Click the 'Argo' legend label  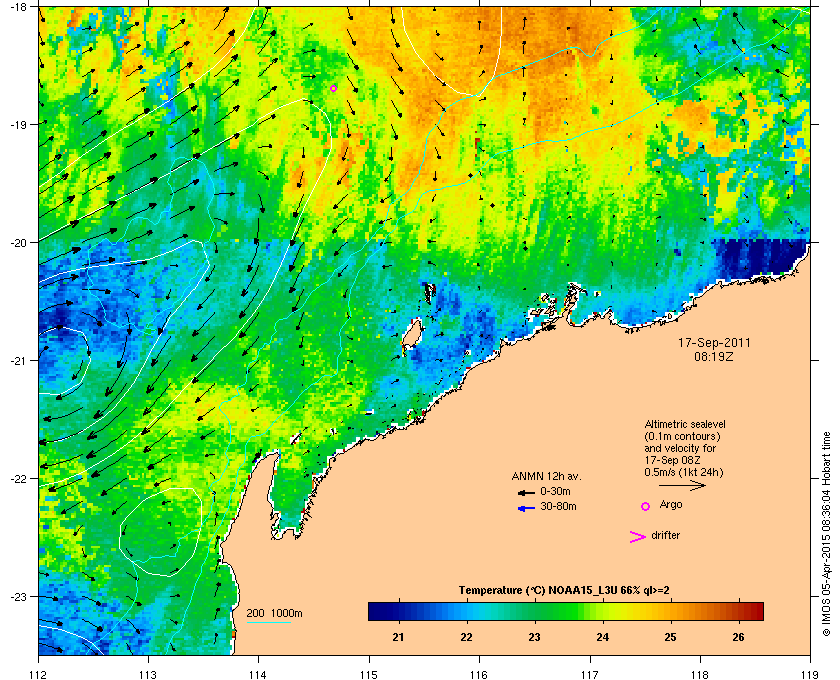671,505
